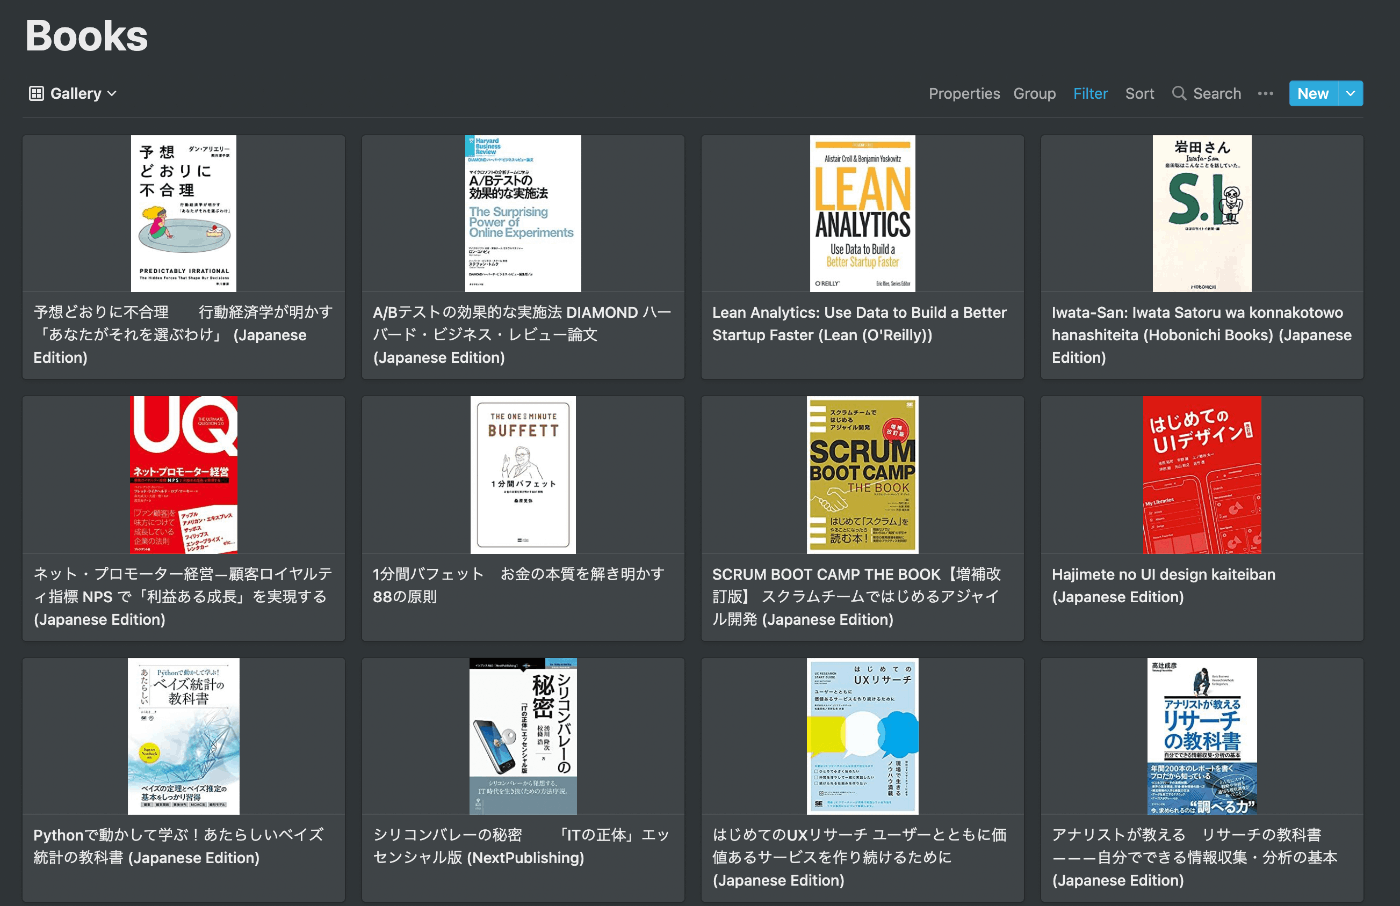Viewport: 1400px width, 906px height.
Task: Expand the Gallery view dropdown chevron
Action: (x=110, y=93)
